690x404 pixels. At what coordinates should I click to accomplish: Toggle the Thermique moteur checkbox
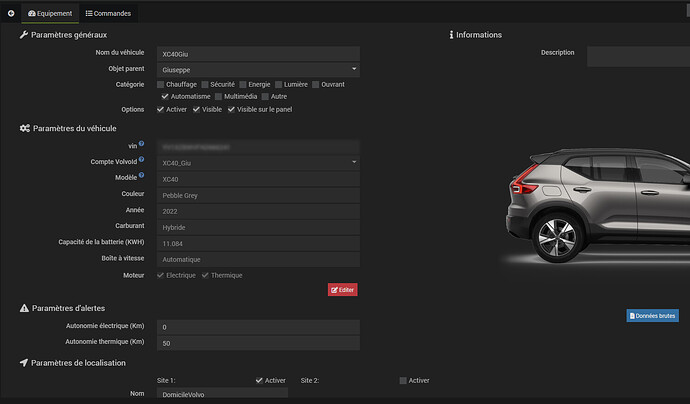click(205, 275)
